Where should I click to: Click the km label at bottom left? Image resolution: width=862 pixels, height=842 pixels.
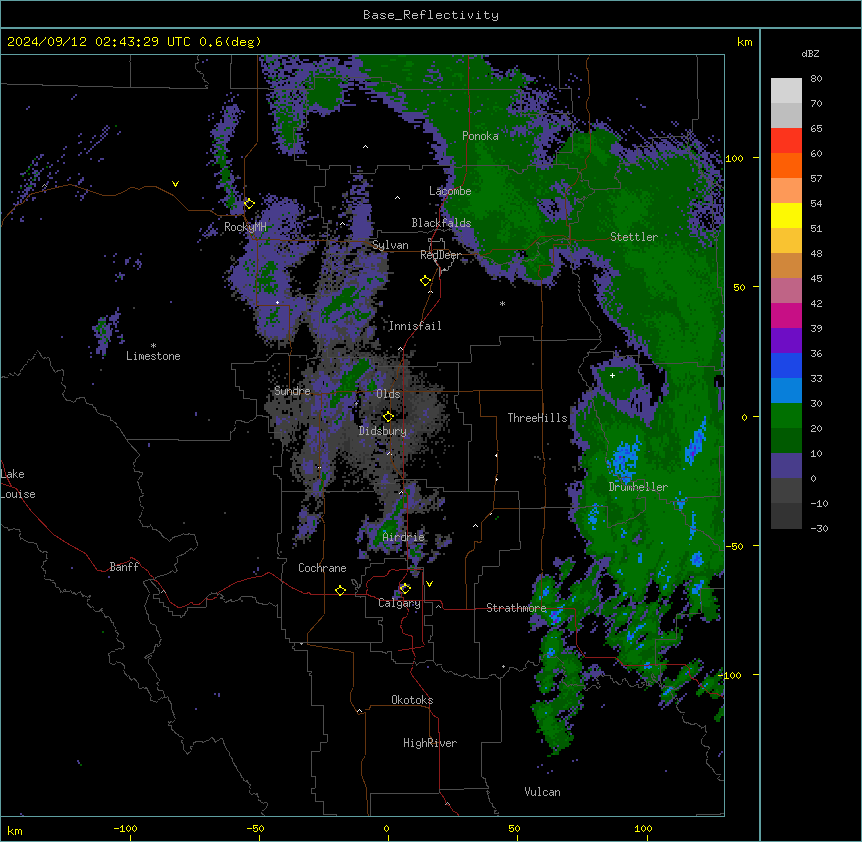click(15, 830)
